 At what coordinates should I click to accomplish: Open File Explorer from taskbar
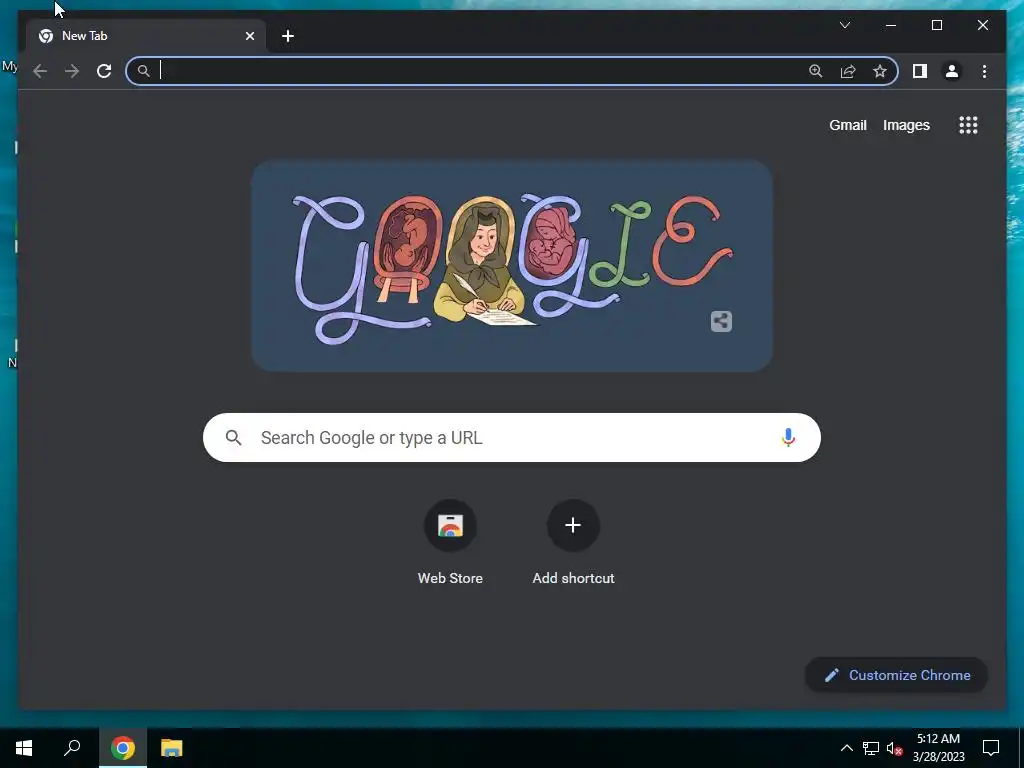[172, 748]
